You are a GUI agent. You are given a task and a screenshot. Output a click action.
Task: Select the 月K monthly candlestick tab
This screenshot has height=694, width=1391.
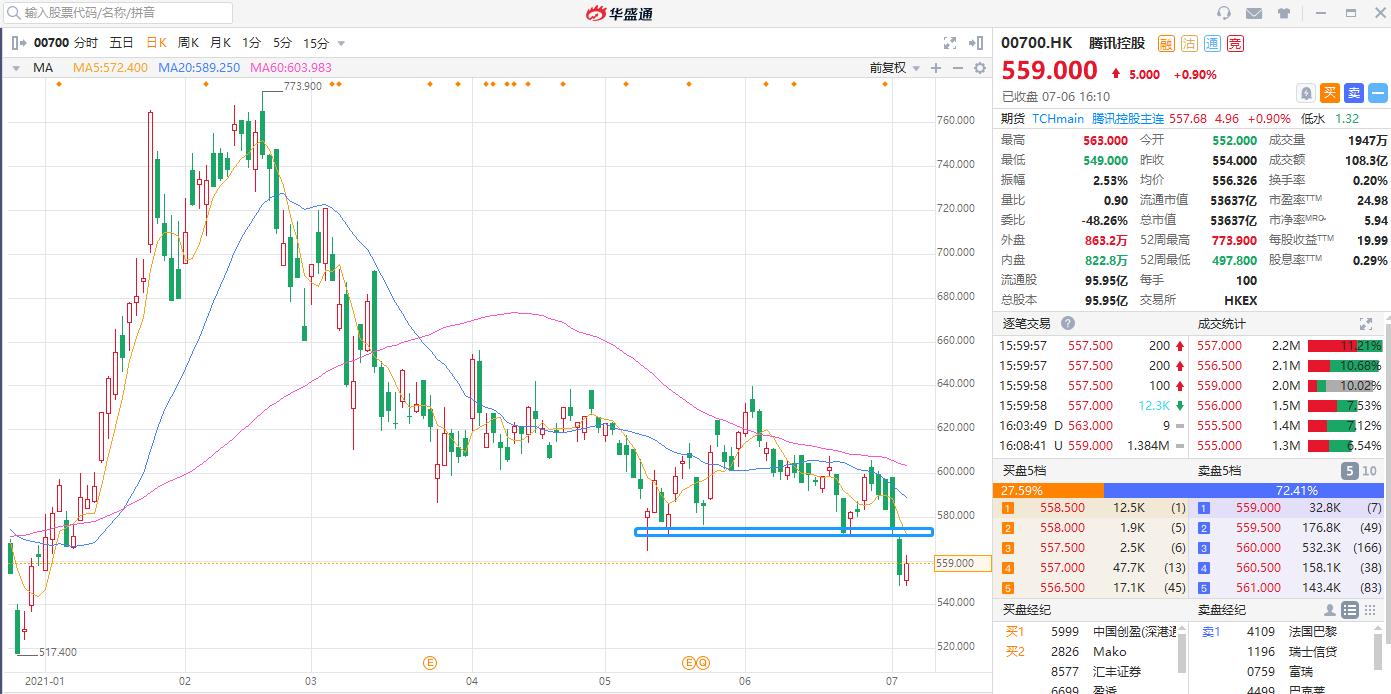(x=220, y=43)
